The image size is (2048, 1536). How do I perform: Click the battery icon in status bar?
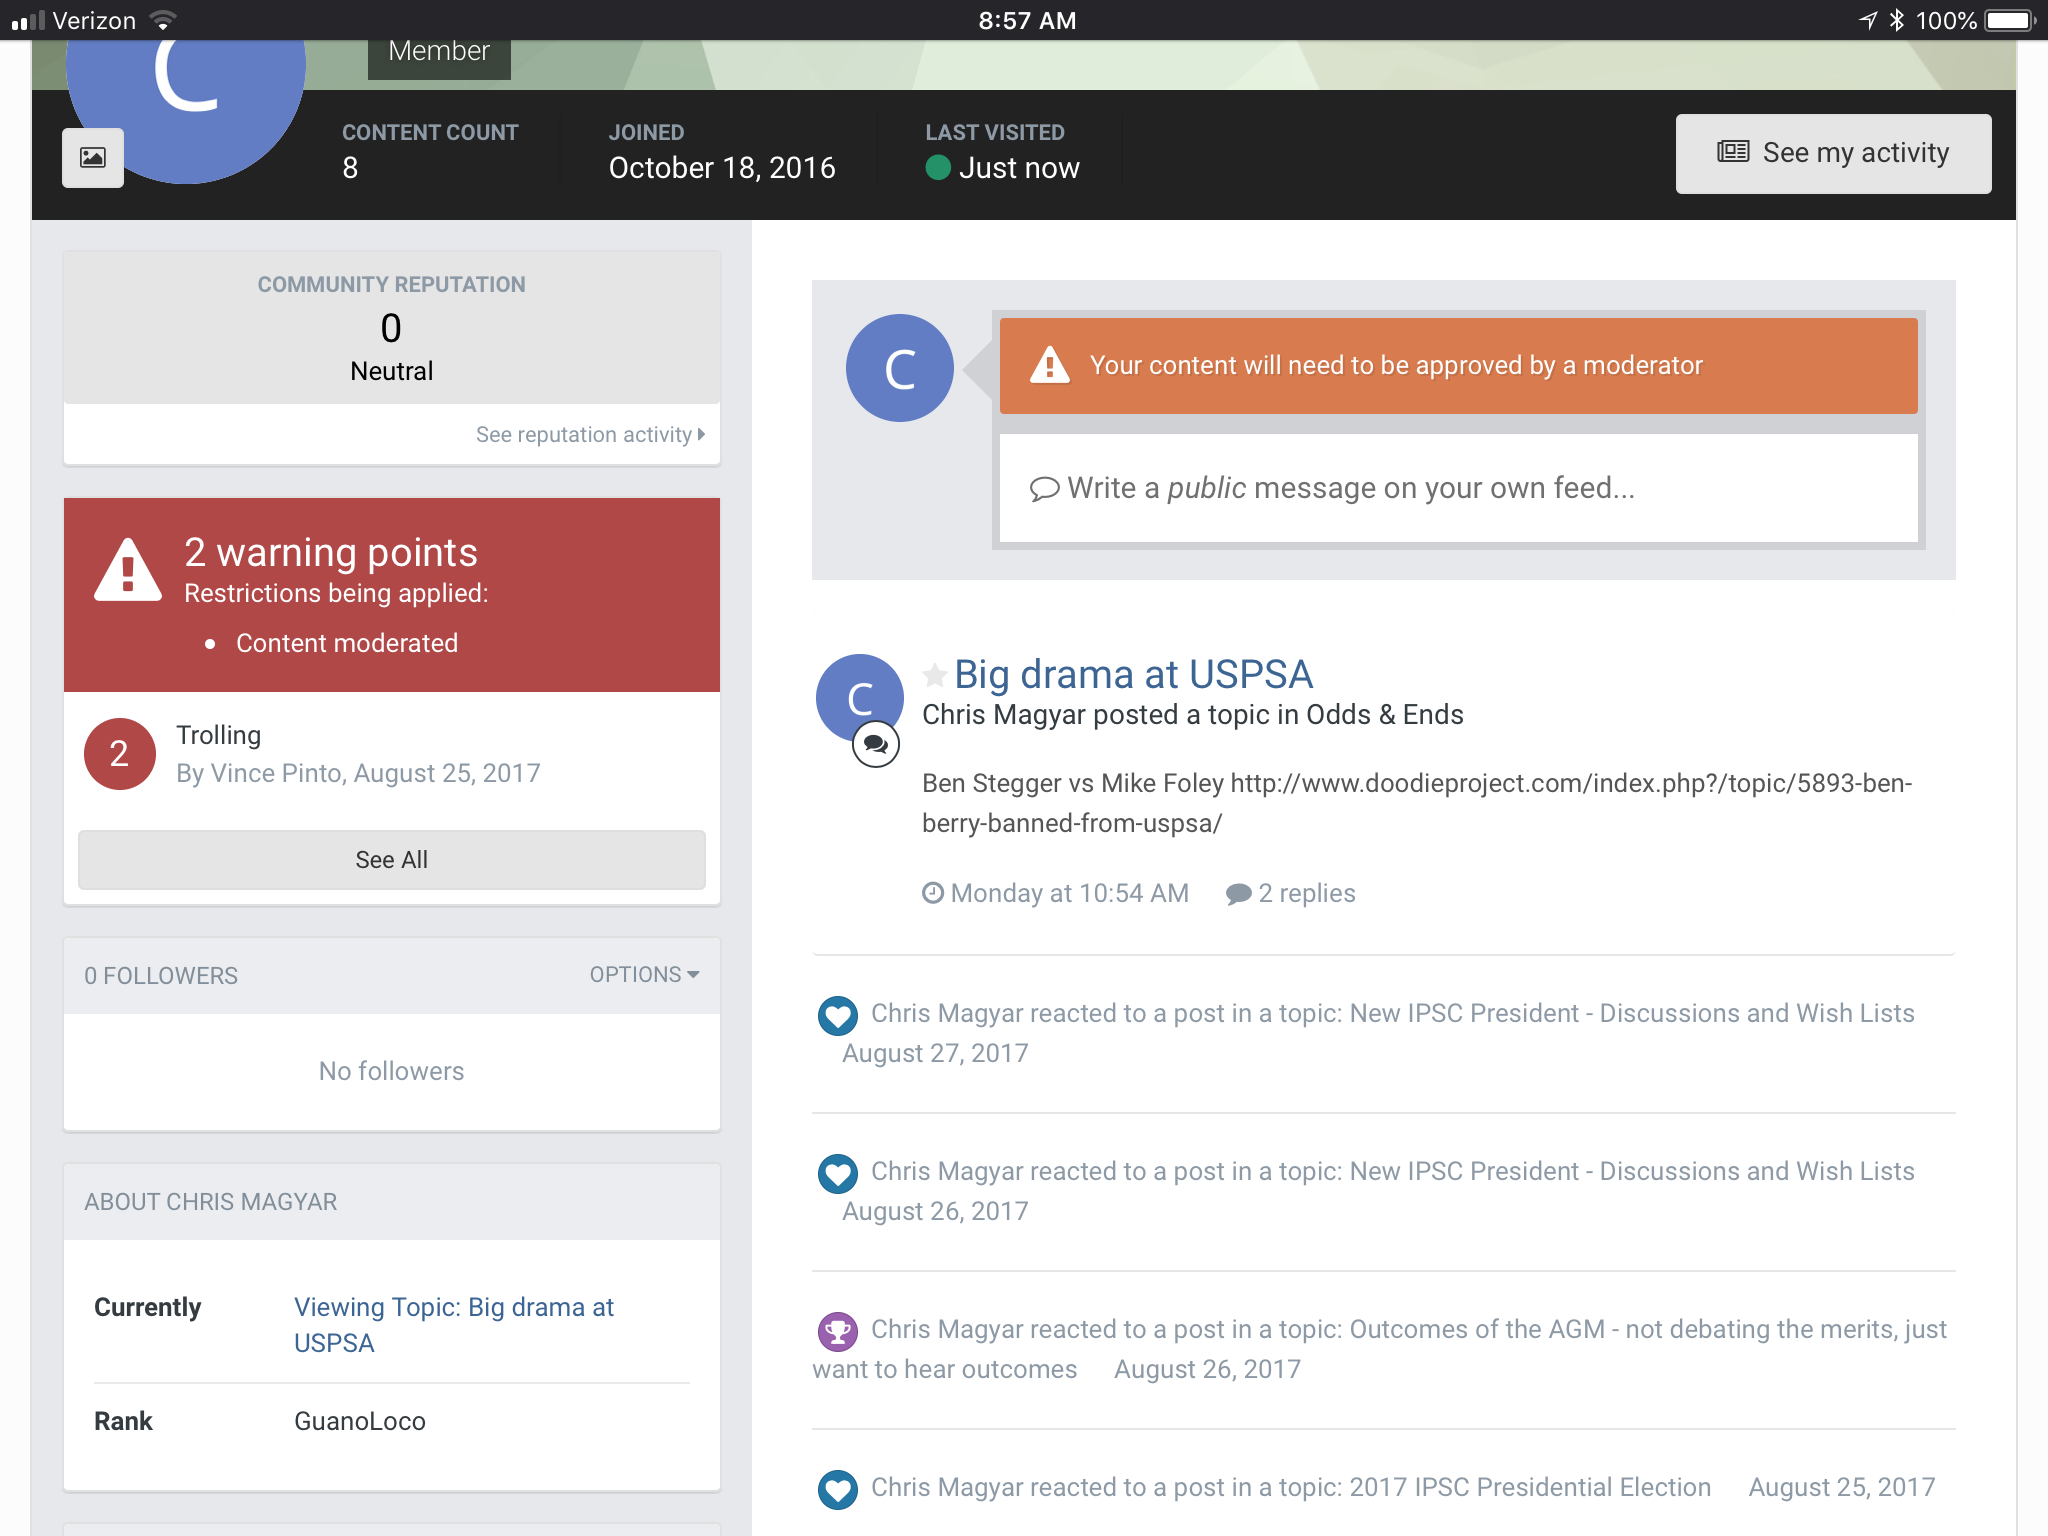click(2010, 20)
